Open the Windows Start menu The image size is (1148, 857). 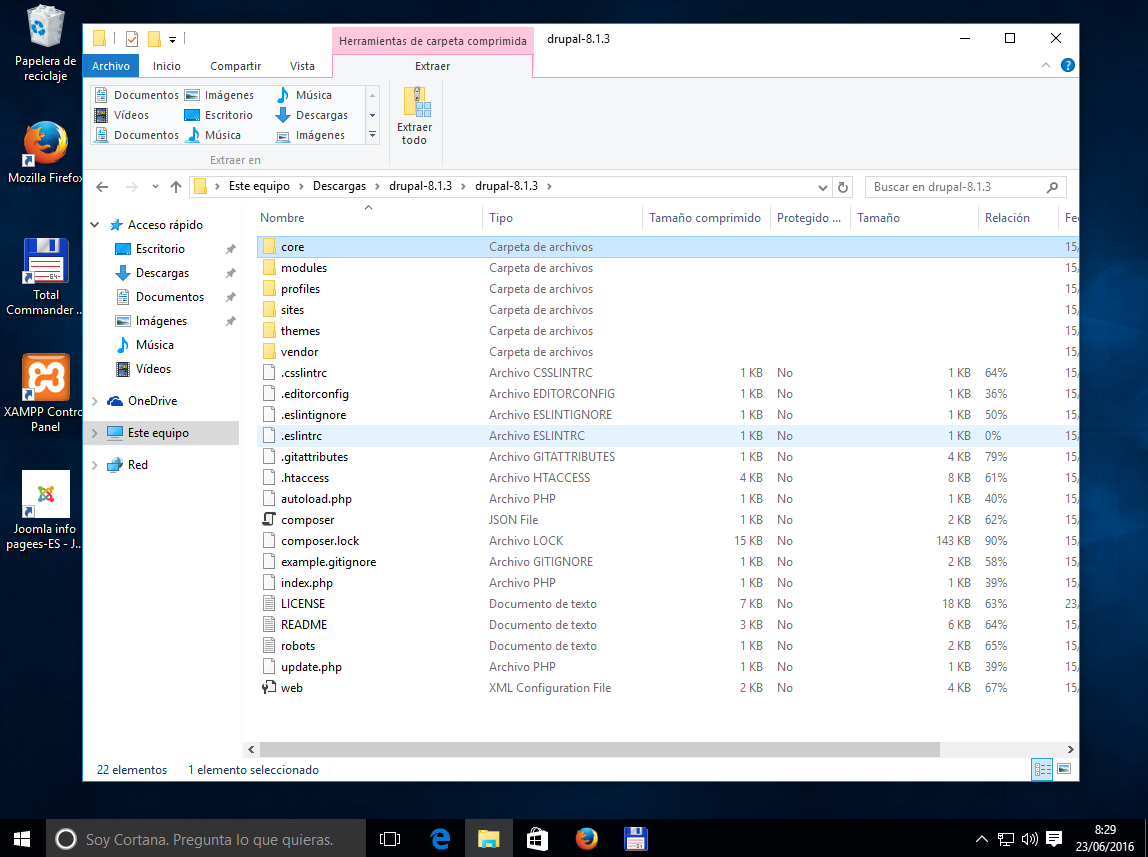click(22, 839)
